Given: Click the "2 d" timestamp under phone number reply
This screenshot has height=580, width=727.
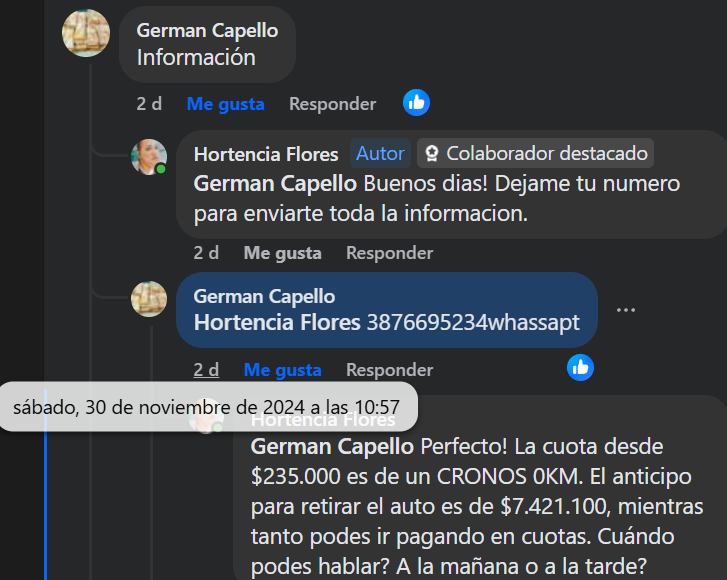Looking at the screenshot, I should coord(206,370).
